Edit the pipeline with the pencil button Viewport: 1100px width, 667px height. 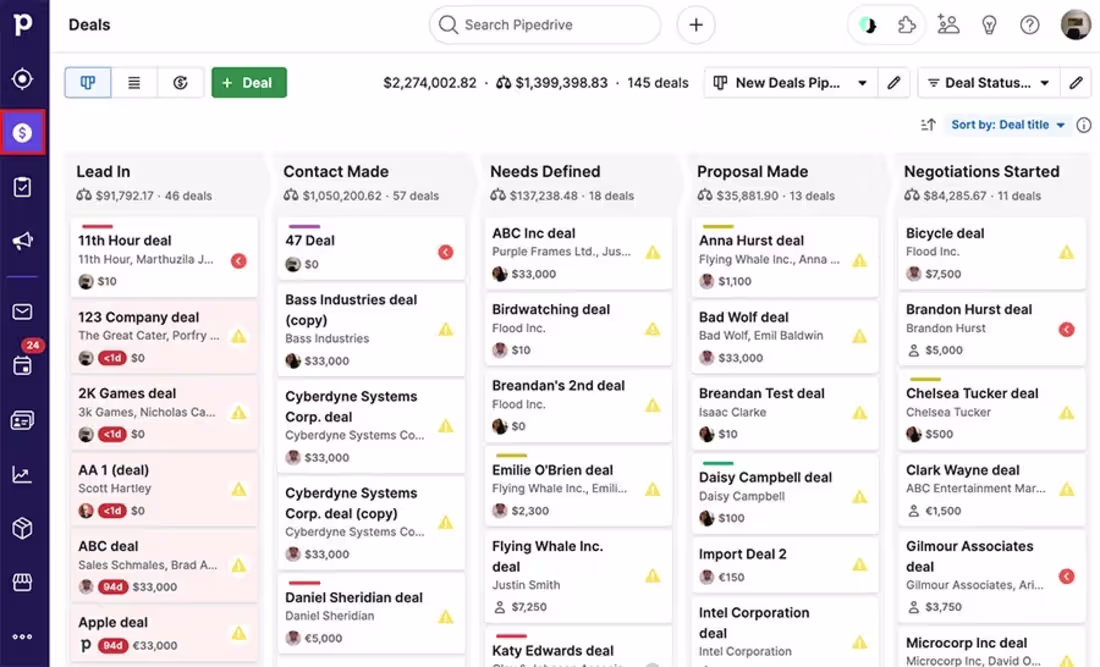point(893,83)
